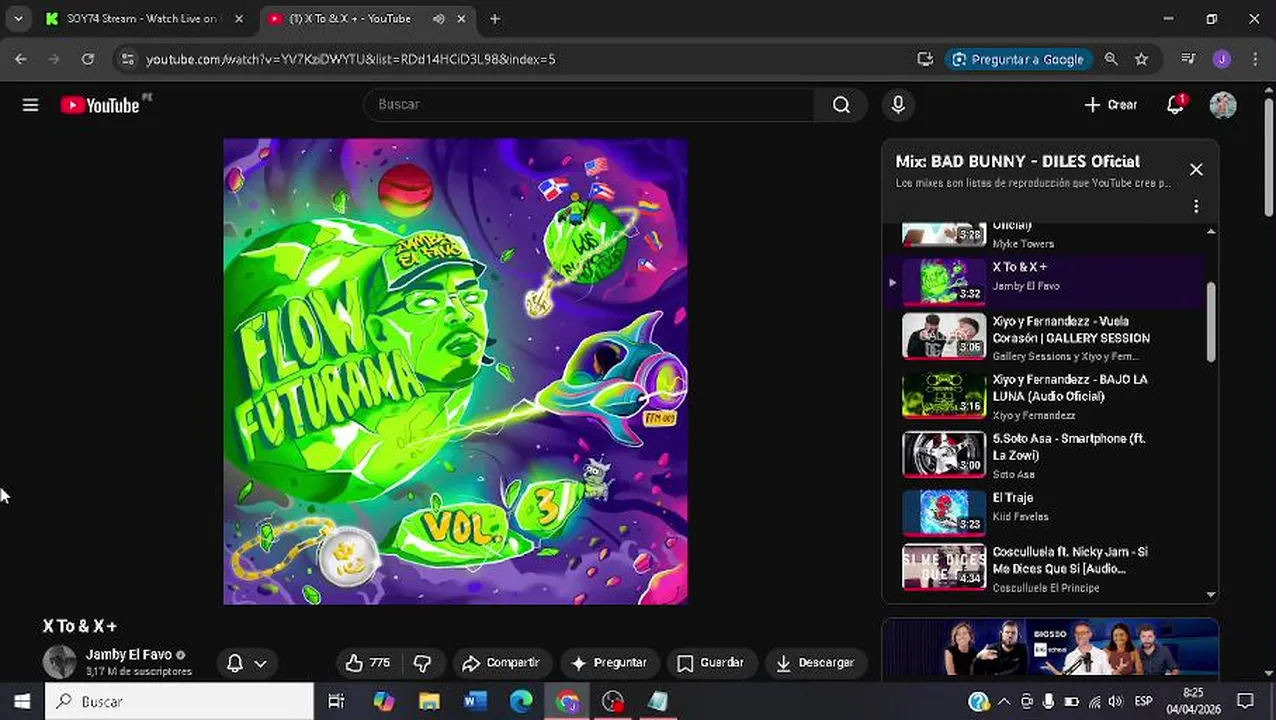Viewport: 1276px width, 720px height.
Task: Bookmark this page with the star
Action: (1141, 59)
